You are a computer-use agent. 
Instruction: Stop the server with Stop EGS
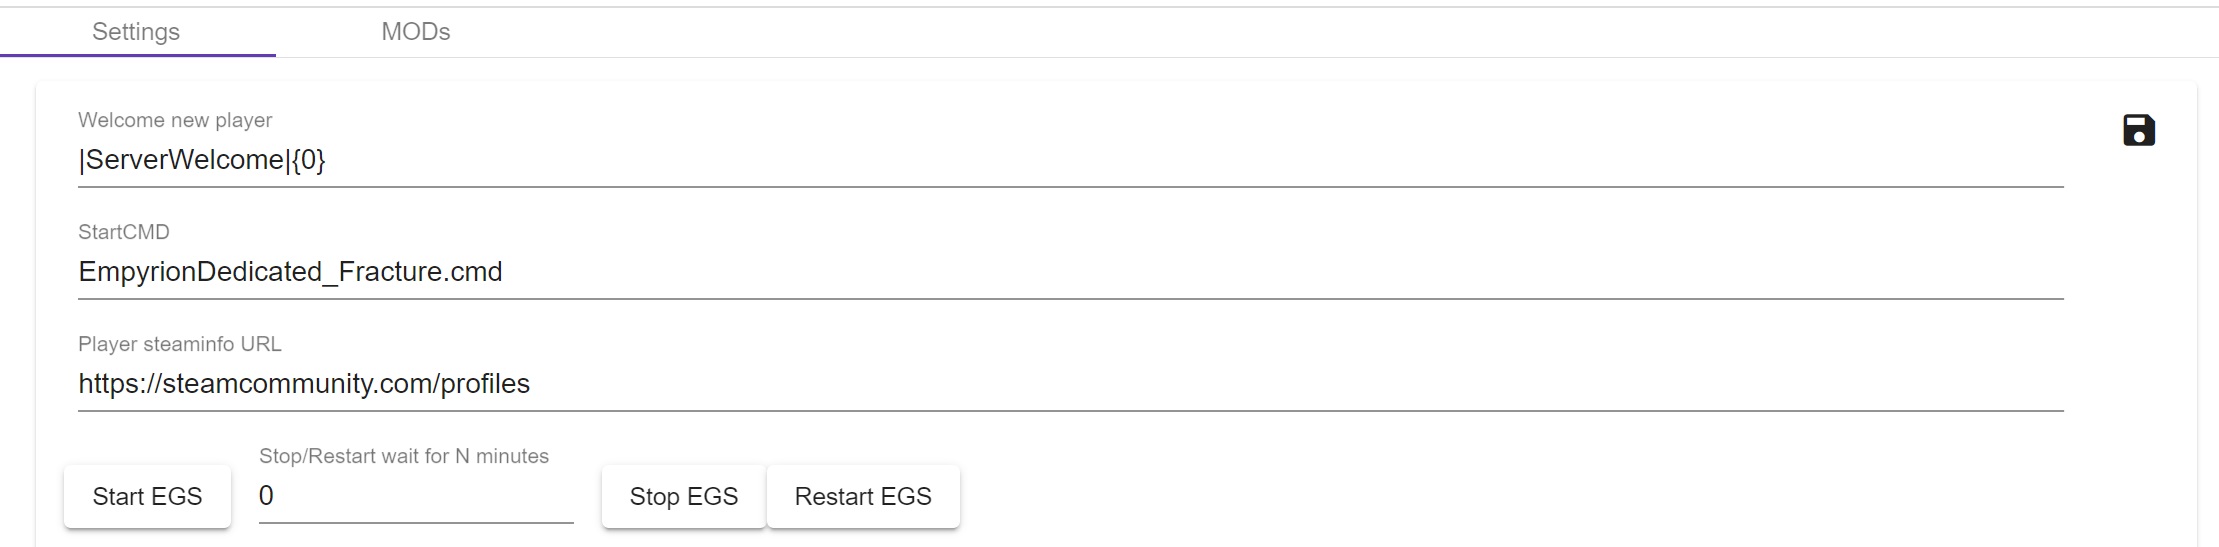(x=684, y=496)
